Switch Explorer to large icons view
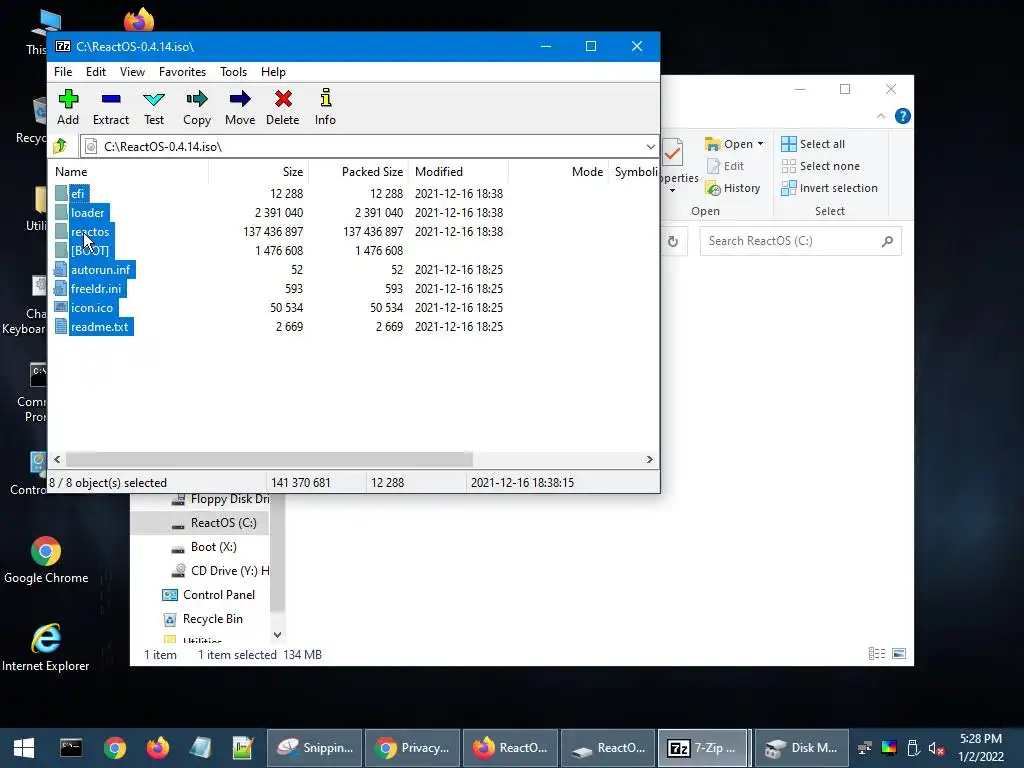 899,654
